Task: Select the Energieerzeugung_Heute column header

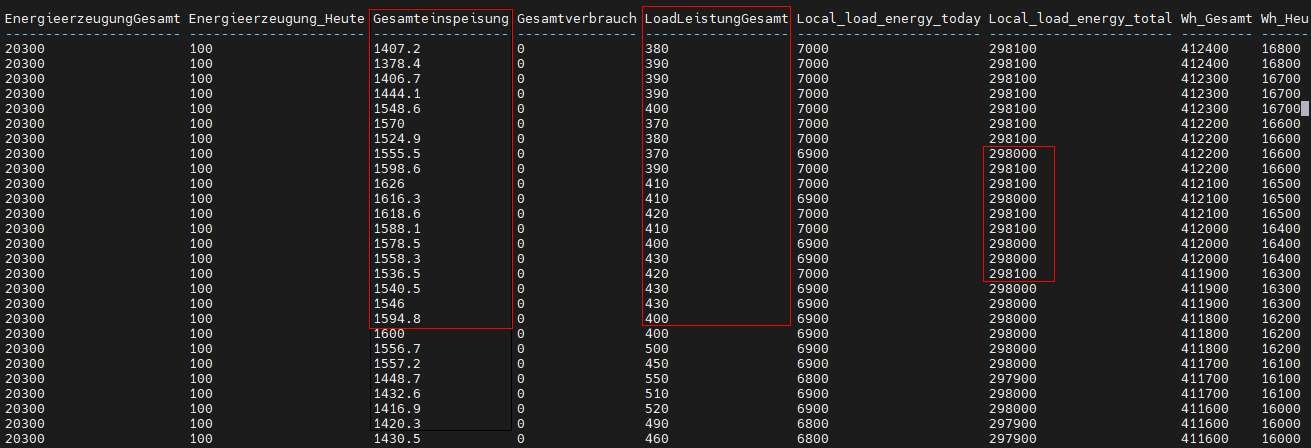Action: tap(276, 19)
